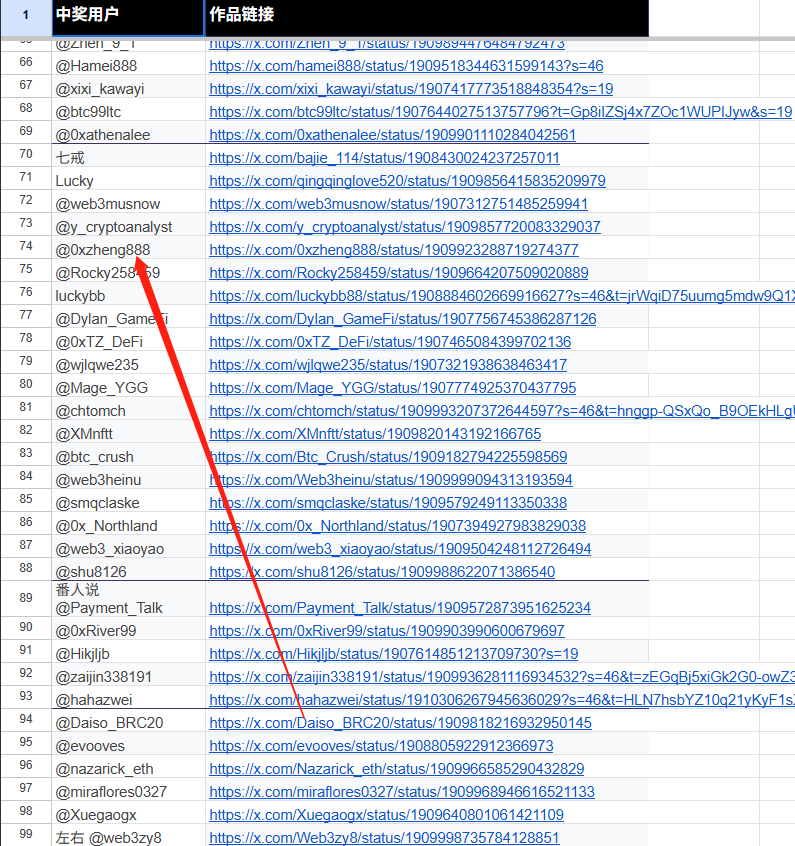Open the Xuegaogx status link
The height and width of the screenshot is (846, 795).
coord(386,815)
